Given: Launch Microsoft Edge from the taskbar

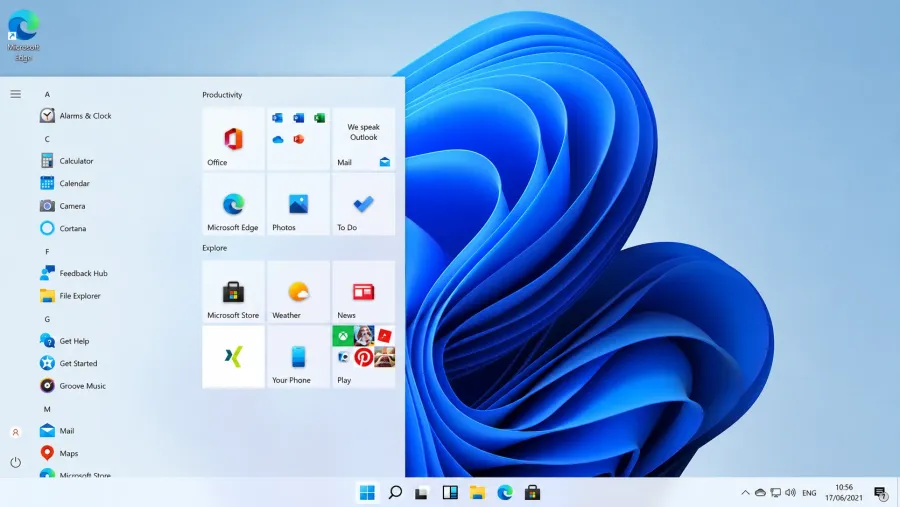Looking at the screenshot, I should tap(505, 493).
